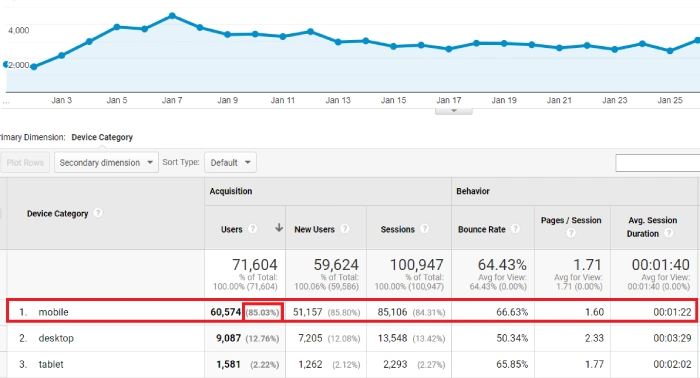Screen dimensions: 700x378
Task: Focus the table search input field
Action: 658,163
